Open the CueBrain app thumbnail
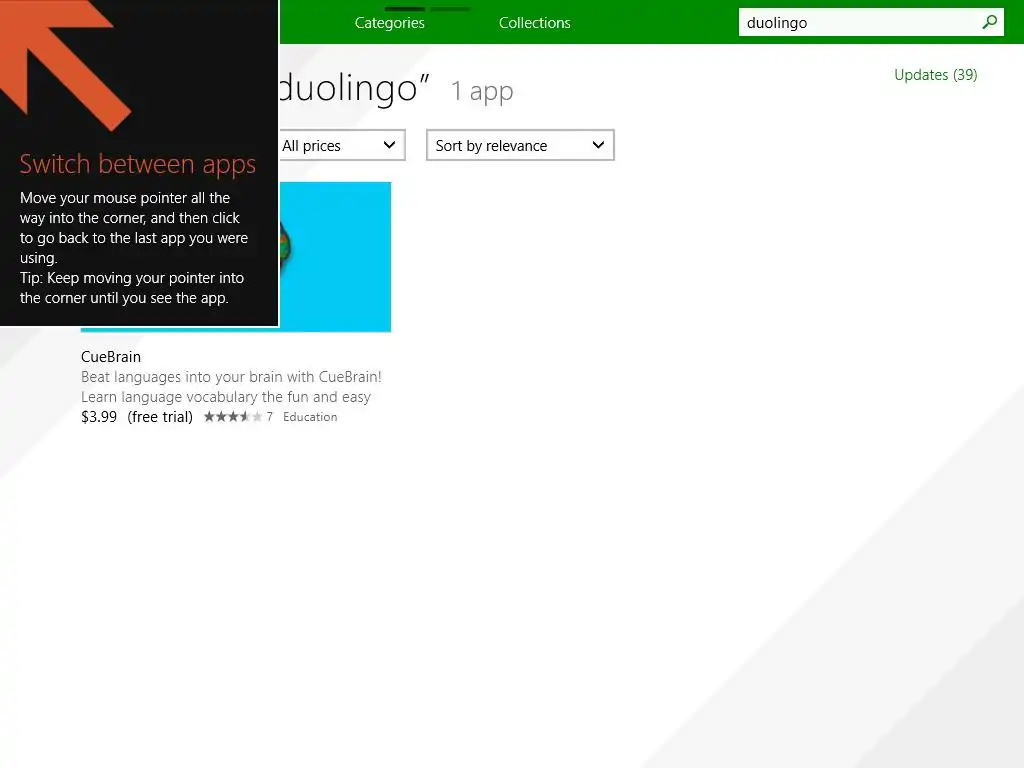 pyautogui.click(x=334, y=257)
